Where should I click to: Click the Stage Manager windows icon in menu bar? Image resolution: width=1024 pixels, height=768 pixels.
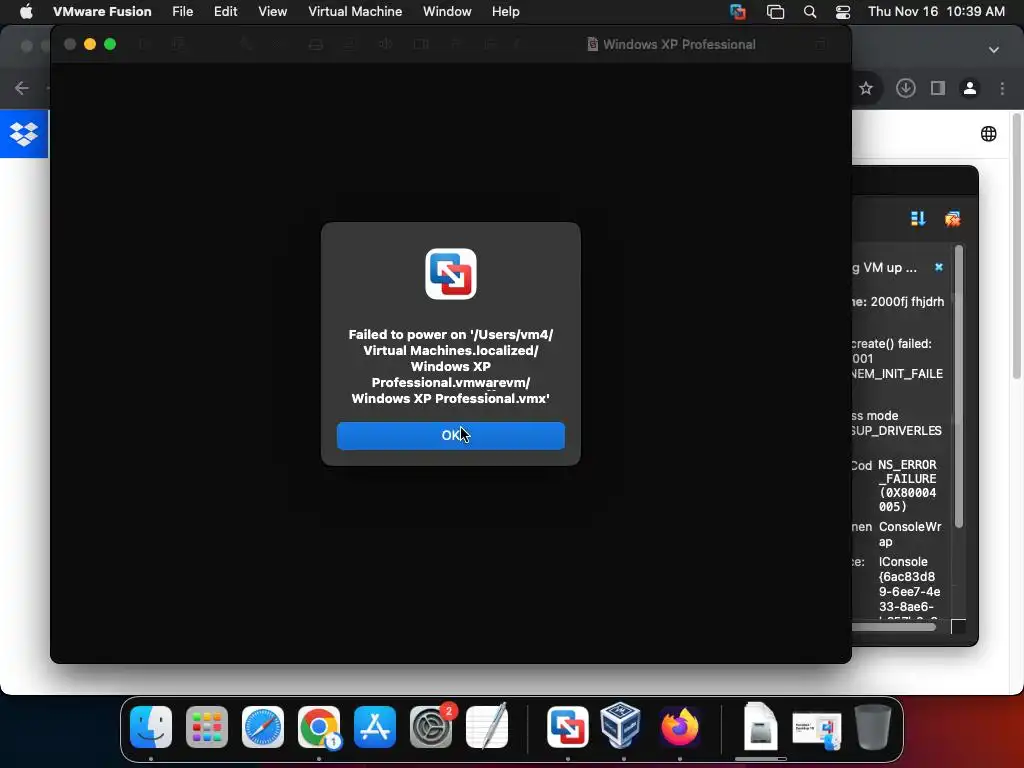(x=775, y=12)
